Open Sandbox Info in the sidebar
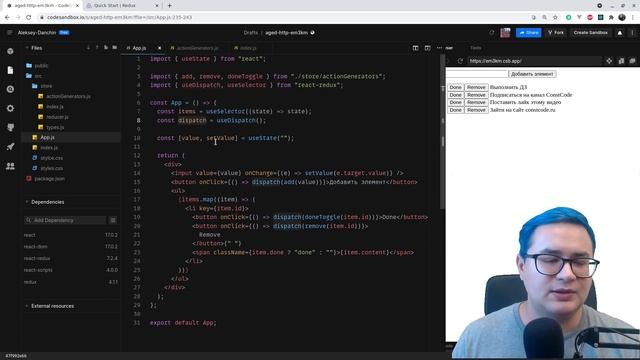Screen dimensions: 640x360 tap(10, 51)
